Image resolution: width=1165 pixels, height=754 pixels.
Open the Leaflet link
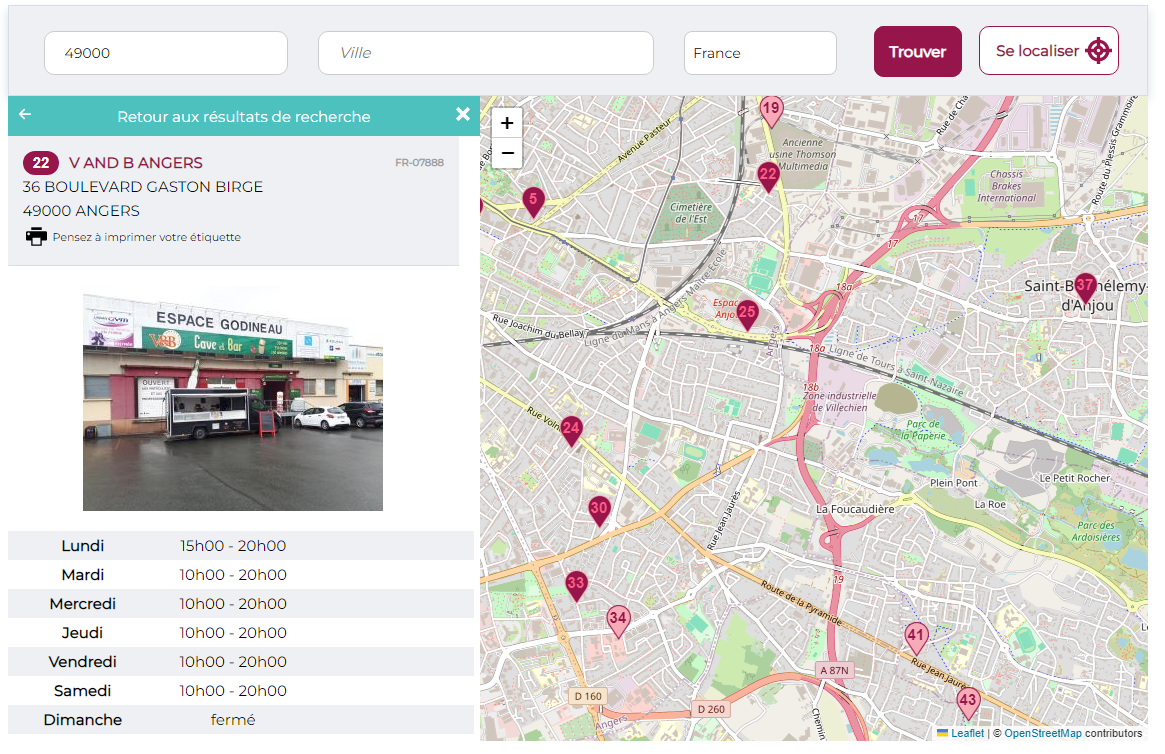[x=967, y=733]
